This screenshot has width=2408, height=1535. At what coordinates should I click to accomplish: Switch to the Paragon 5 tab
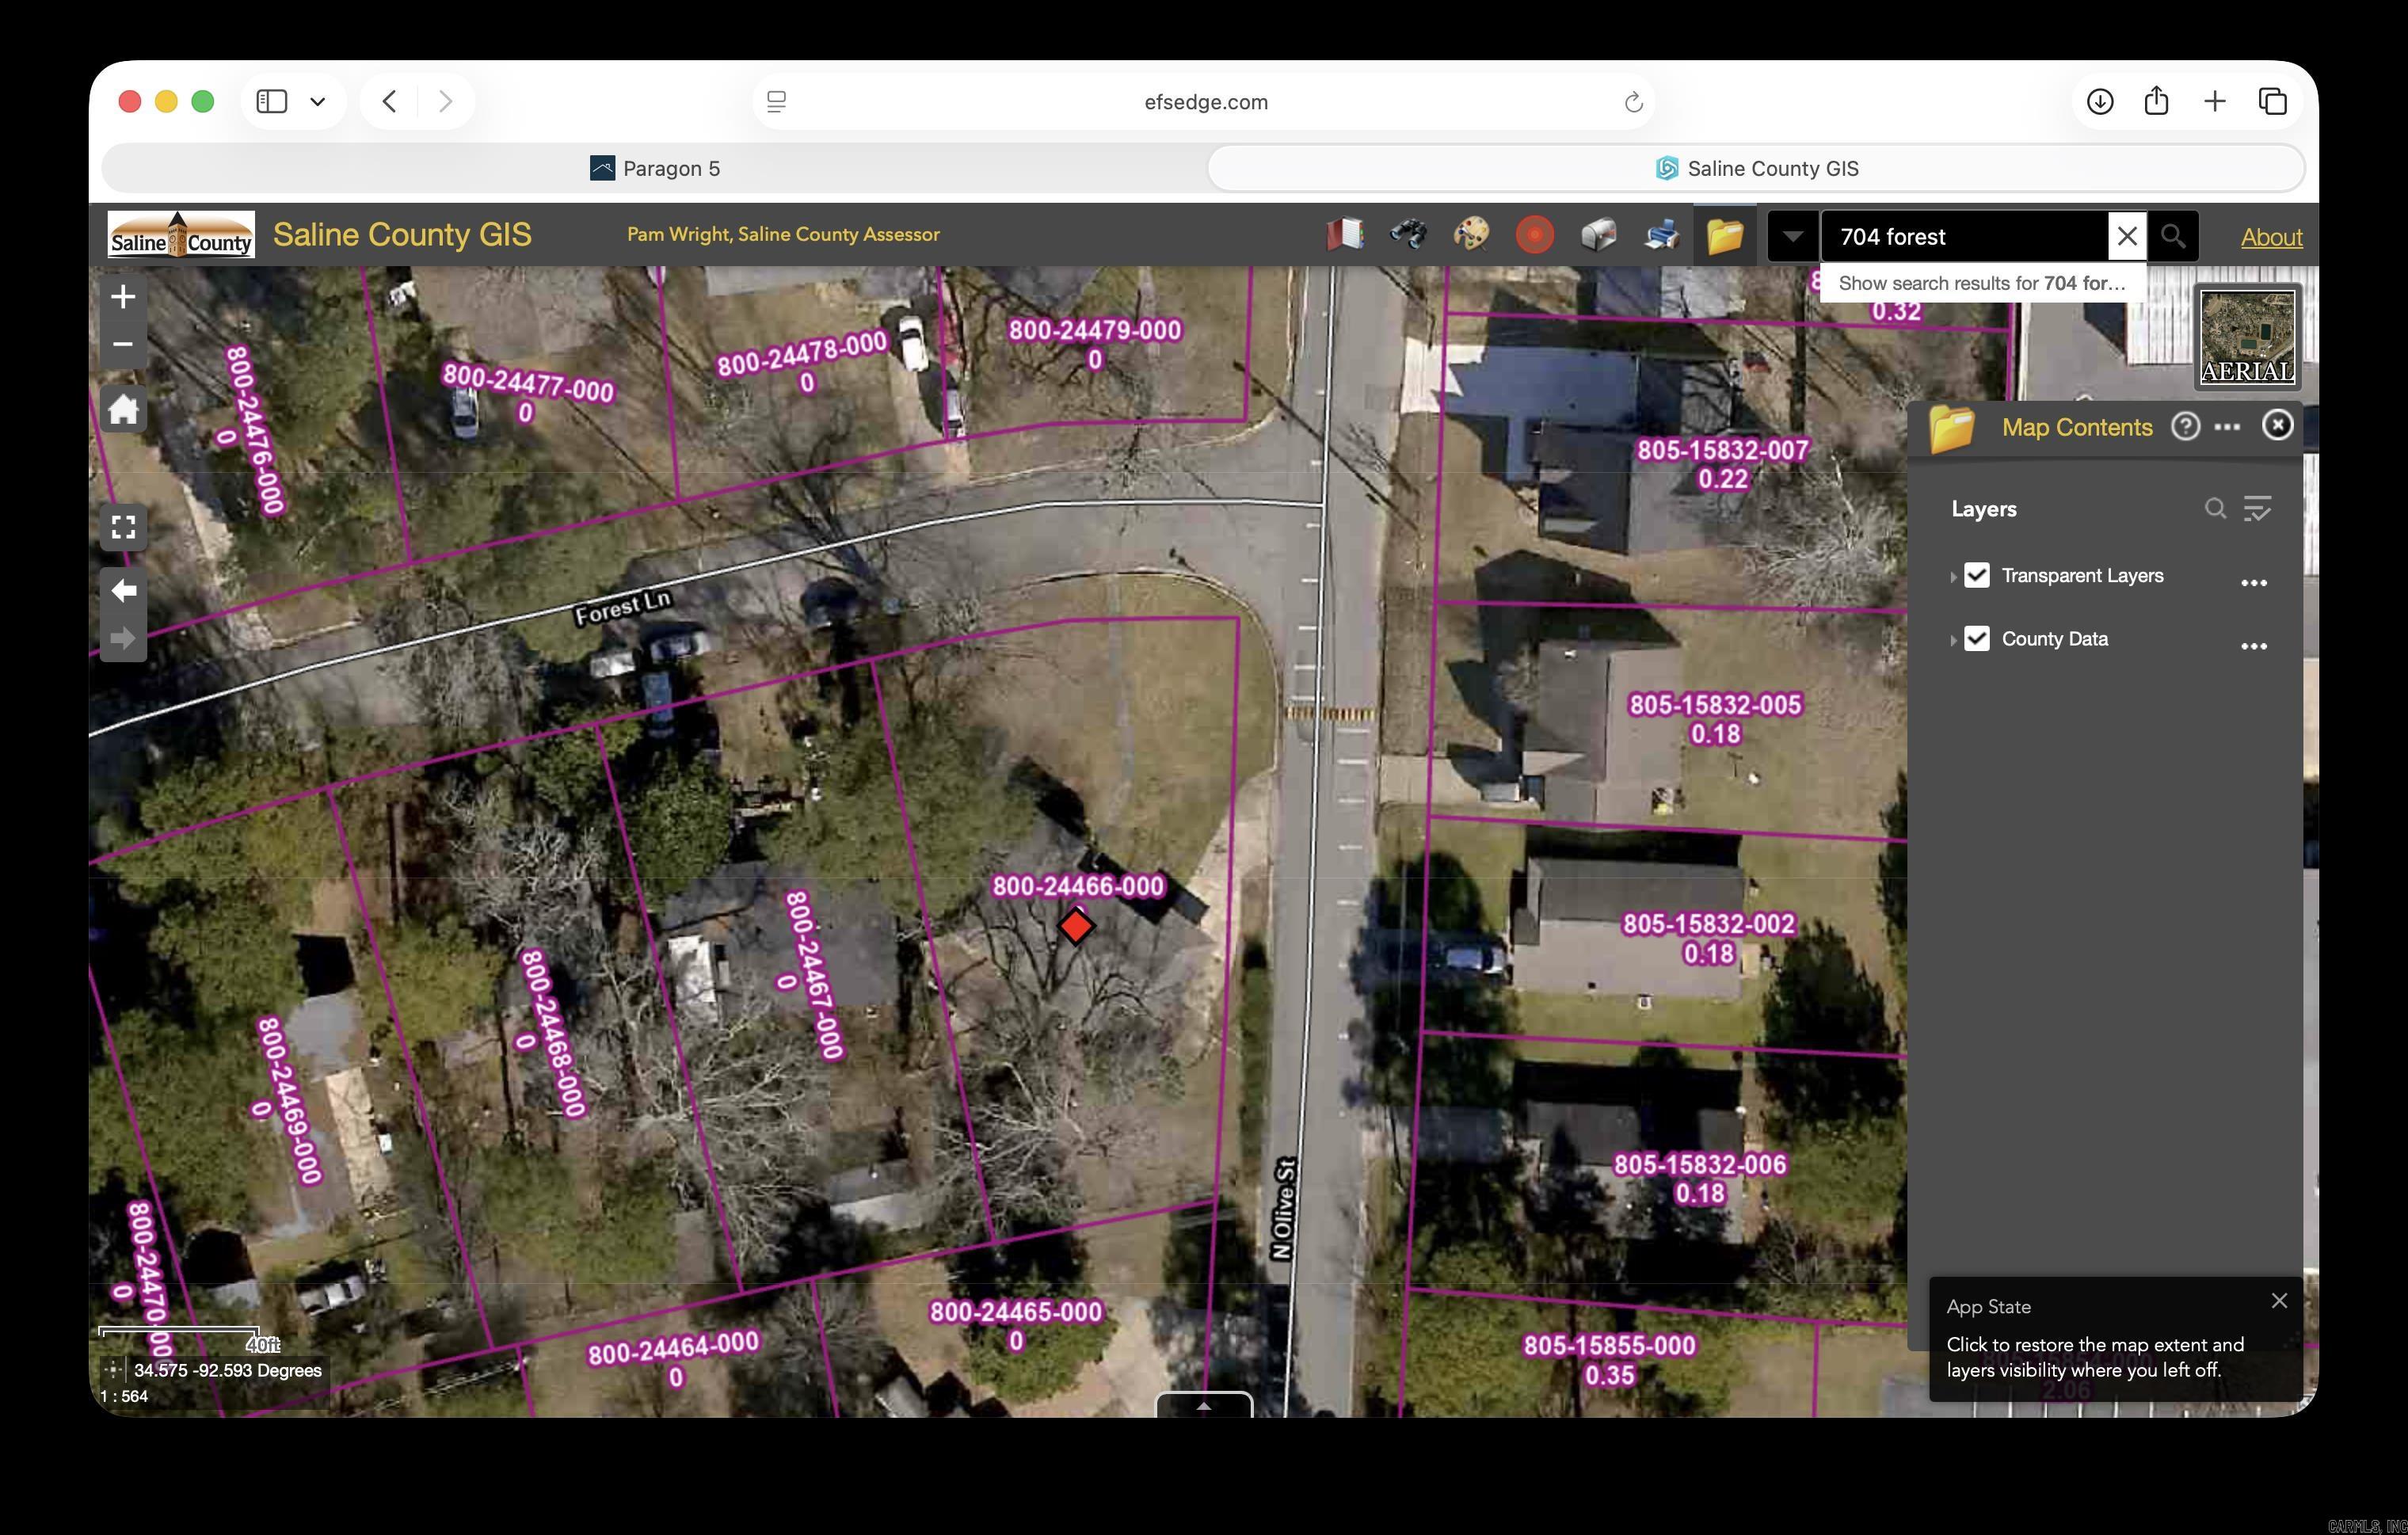click(655, 168)
